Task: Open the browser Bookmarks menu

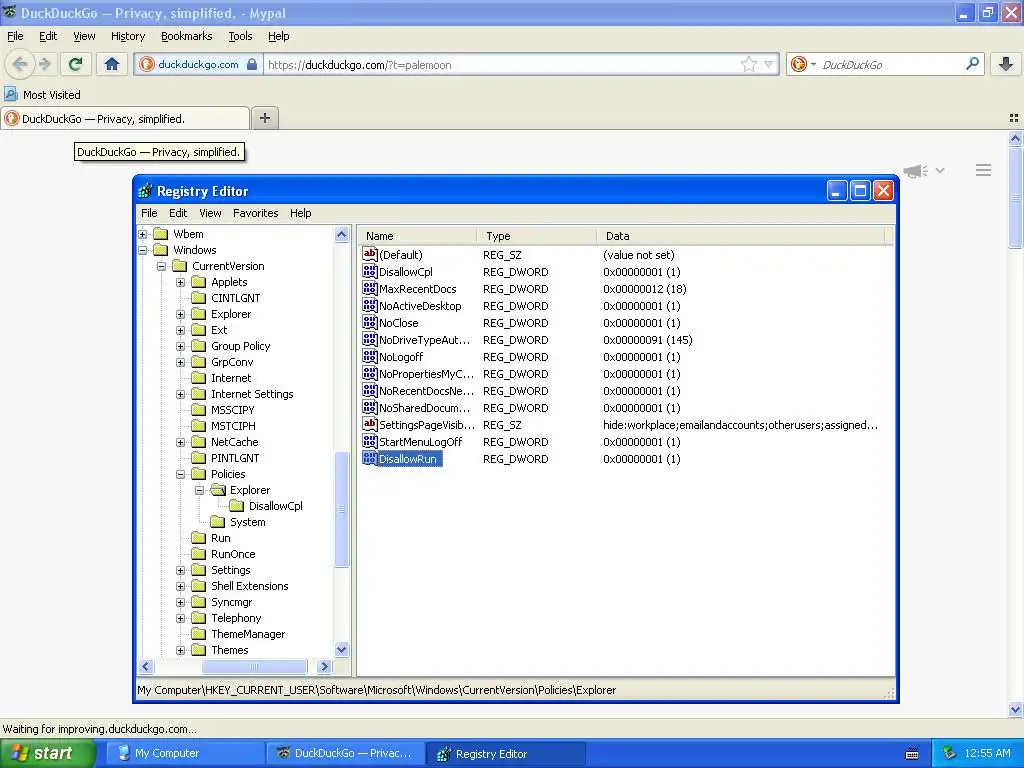Action: click(x=186, y=36)
